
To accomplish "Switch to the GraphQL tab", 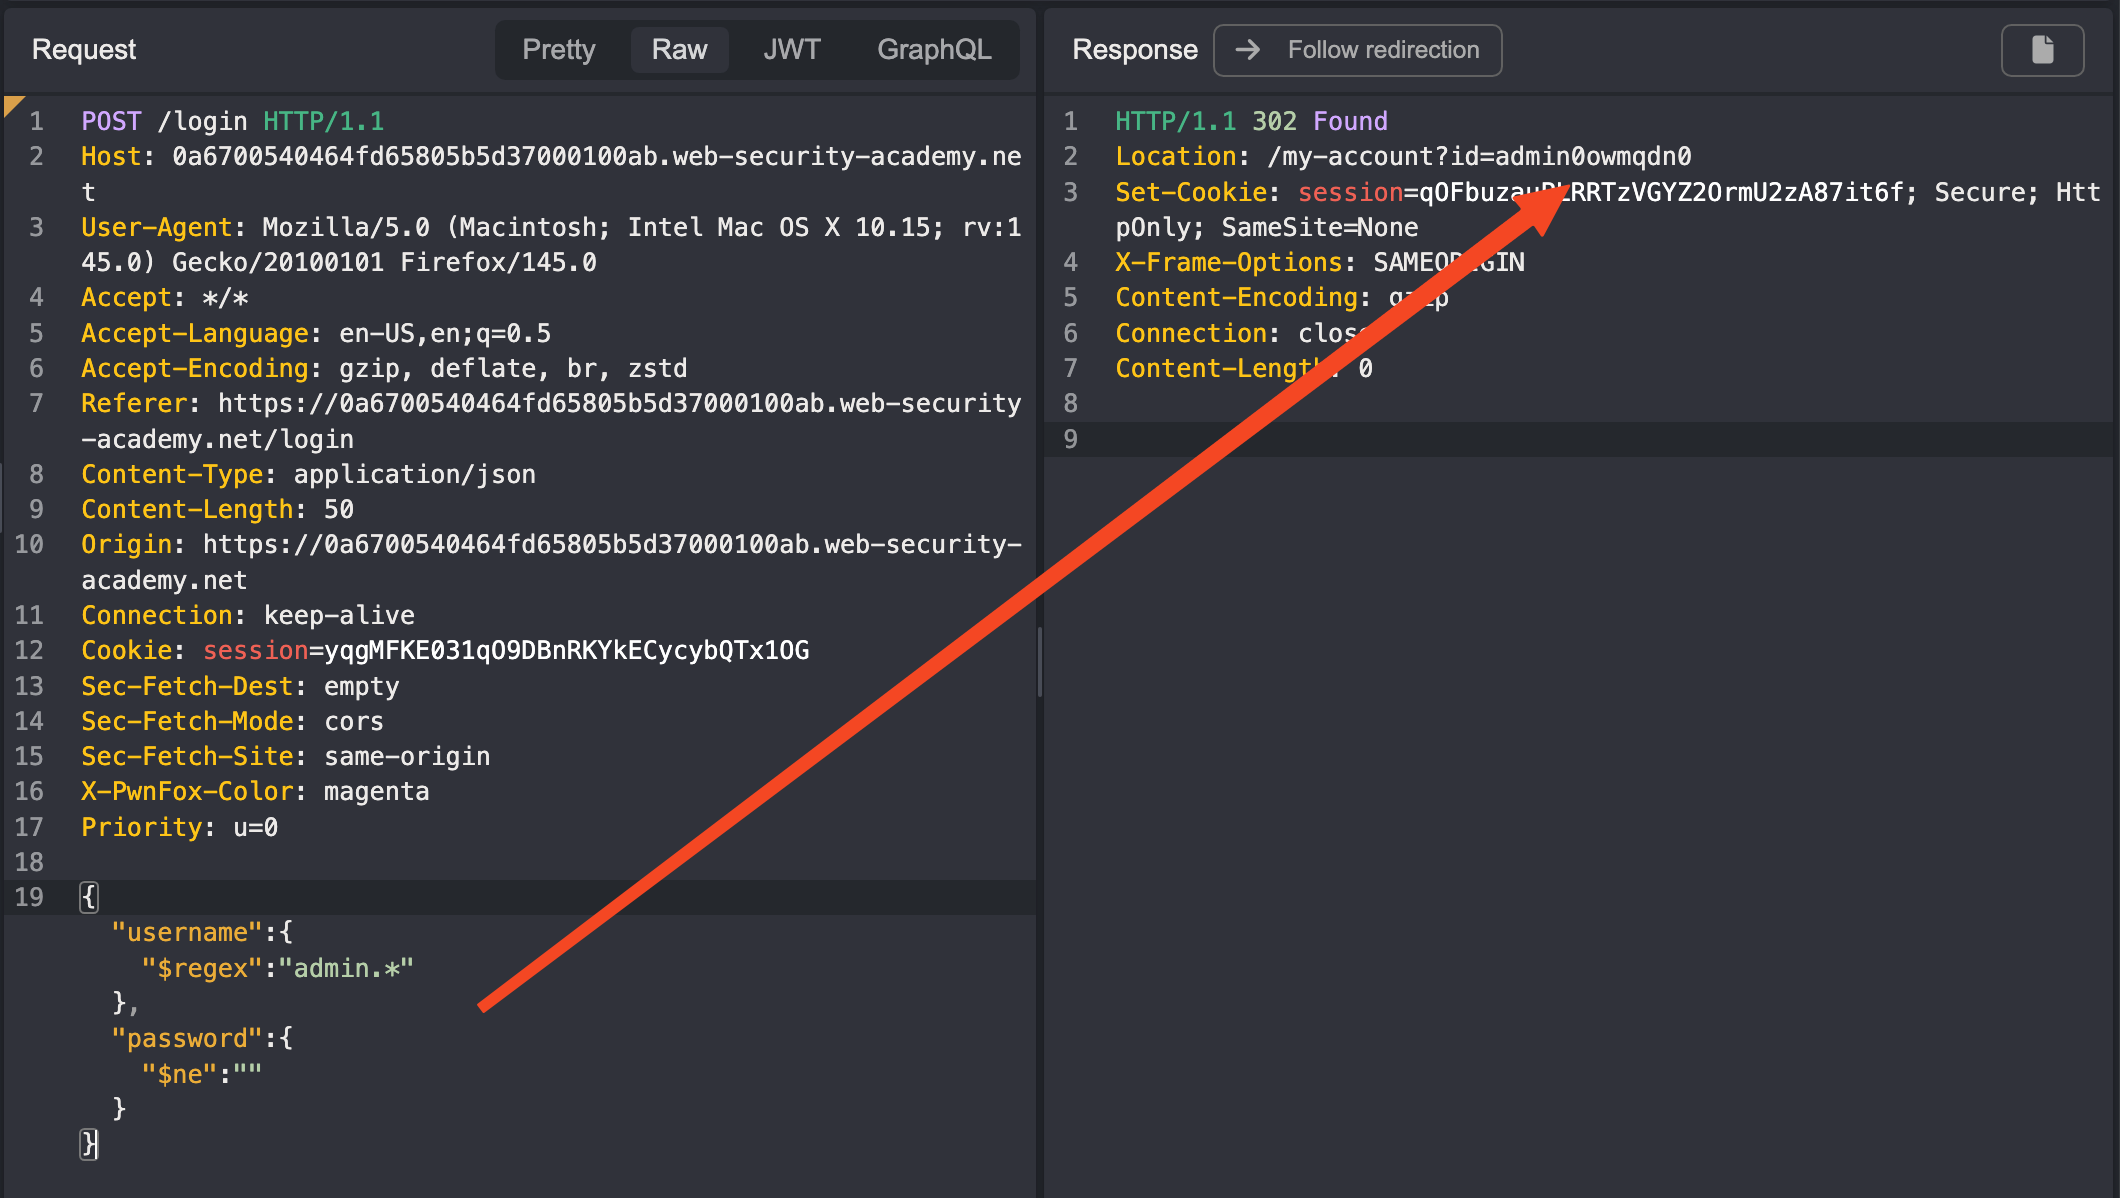I will (933, 50).
